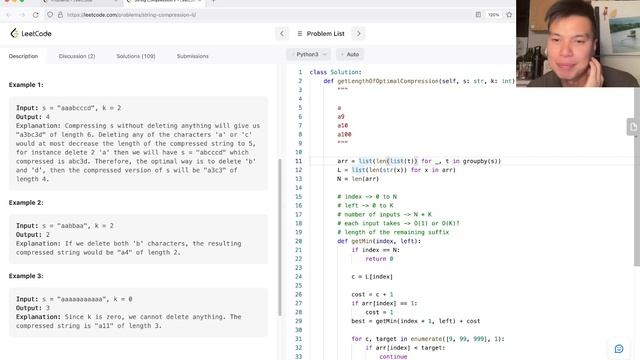The image size is (640, 360).
Task: Switch to the Description tab
Action: point(23,56)
